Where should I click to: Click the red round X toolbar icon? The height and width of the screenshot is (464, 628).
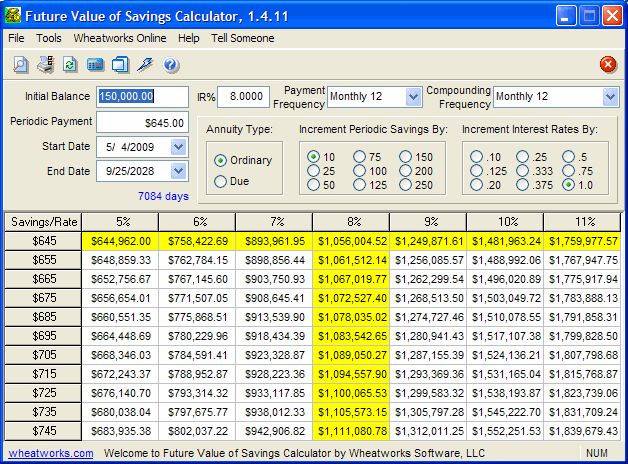(x=608, y=64)
